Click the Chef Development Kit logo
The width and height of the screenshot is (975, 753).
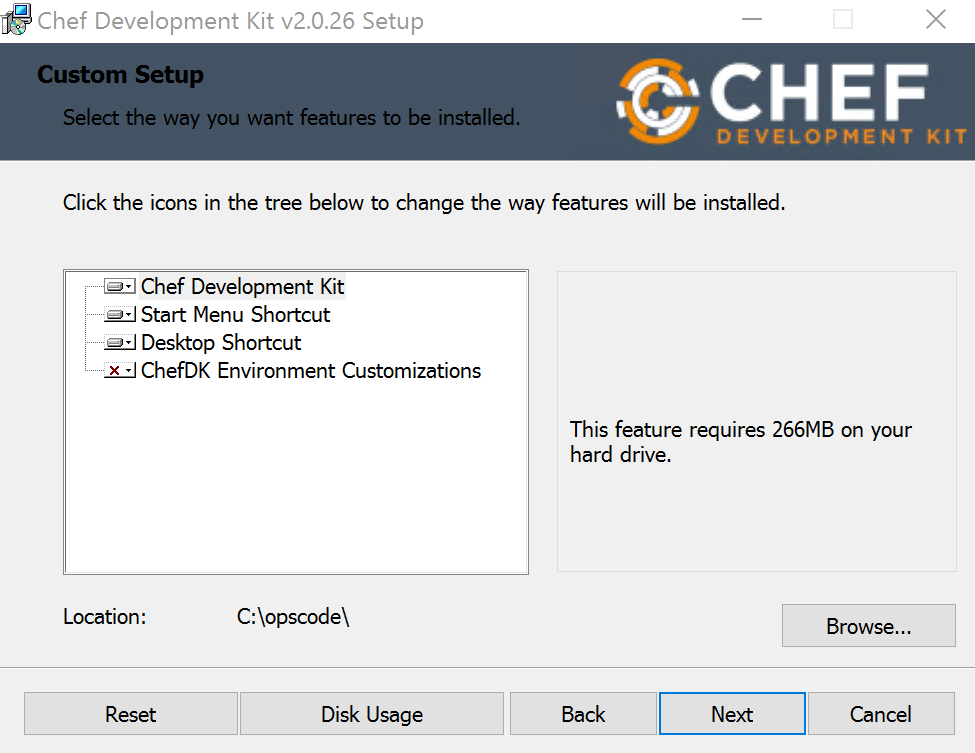point(790,102)
